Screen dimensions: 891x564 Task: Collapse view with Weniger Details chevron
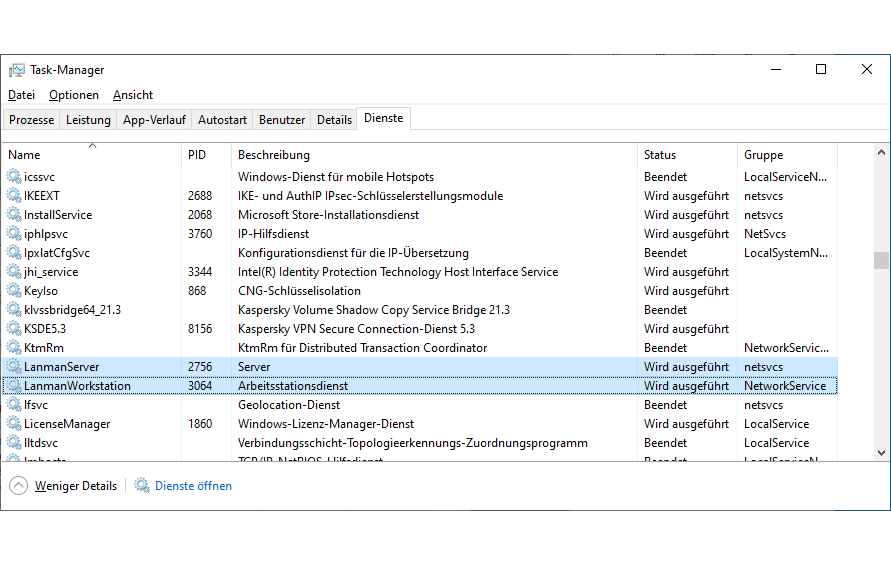(x=19, y=486)
